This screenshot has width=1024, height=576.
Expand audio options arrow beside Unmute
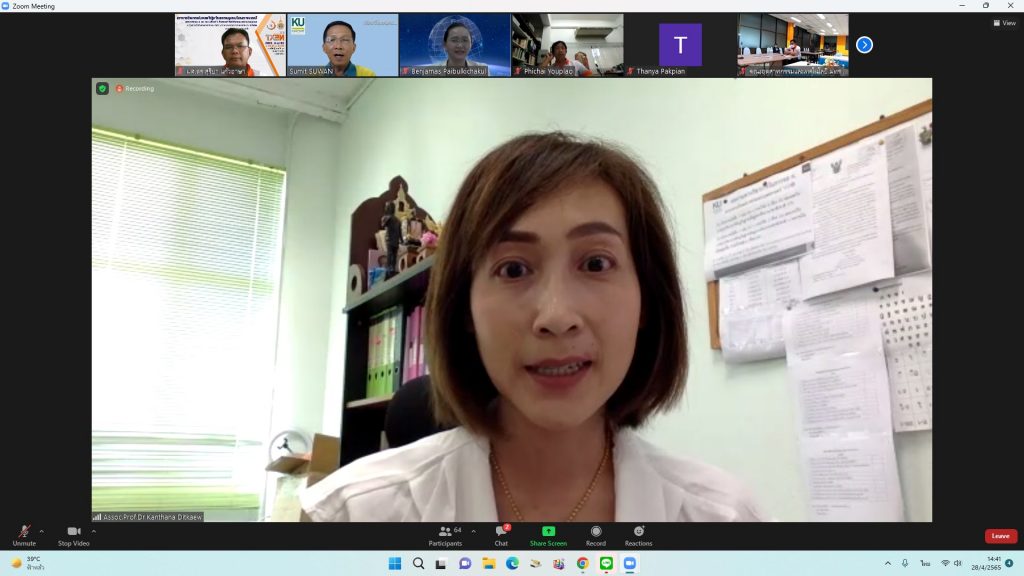coord(41,531)
